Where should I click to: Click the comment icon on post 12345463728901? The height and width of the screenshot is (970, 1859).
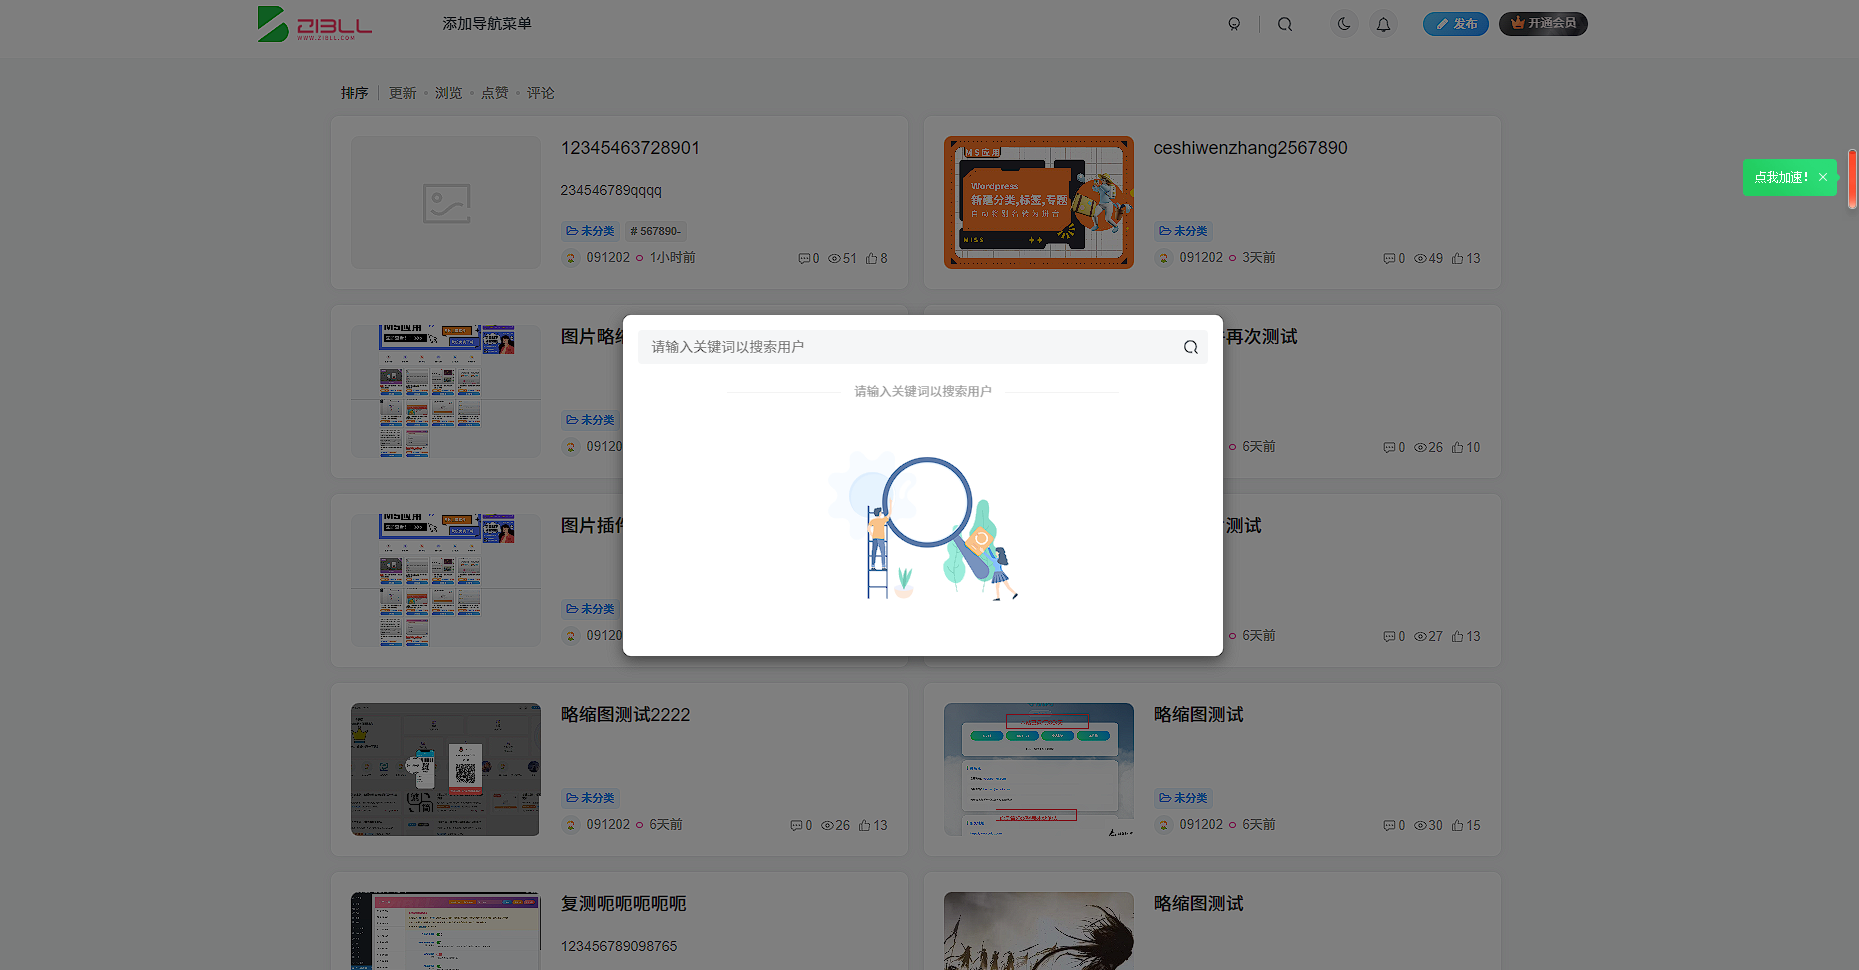(804, 257)
